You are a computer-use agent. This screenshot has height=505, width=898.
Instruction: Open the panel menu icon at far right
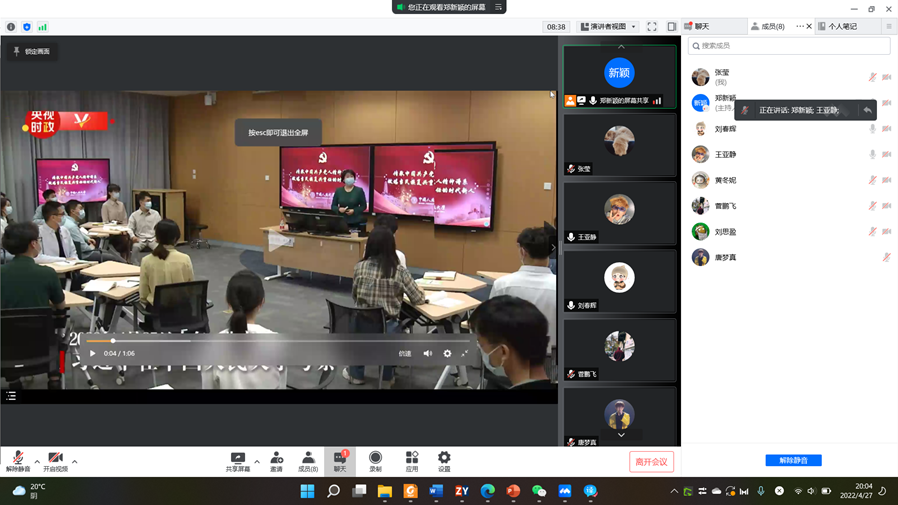889,26
